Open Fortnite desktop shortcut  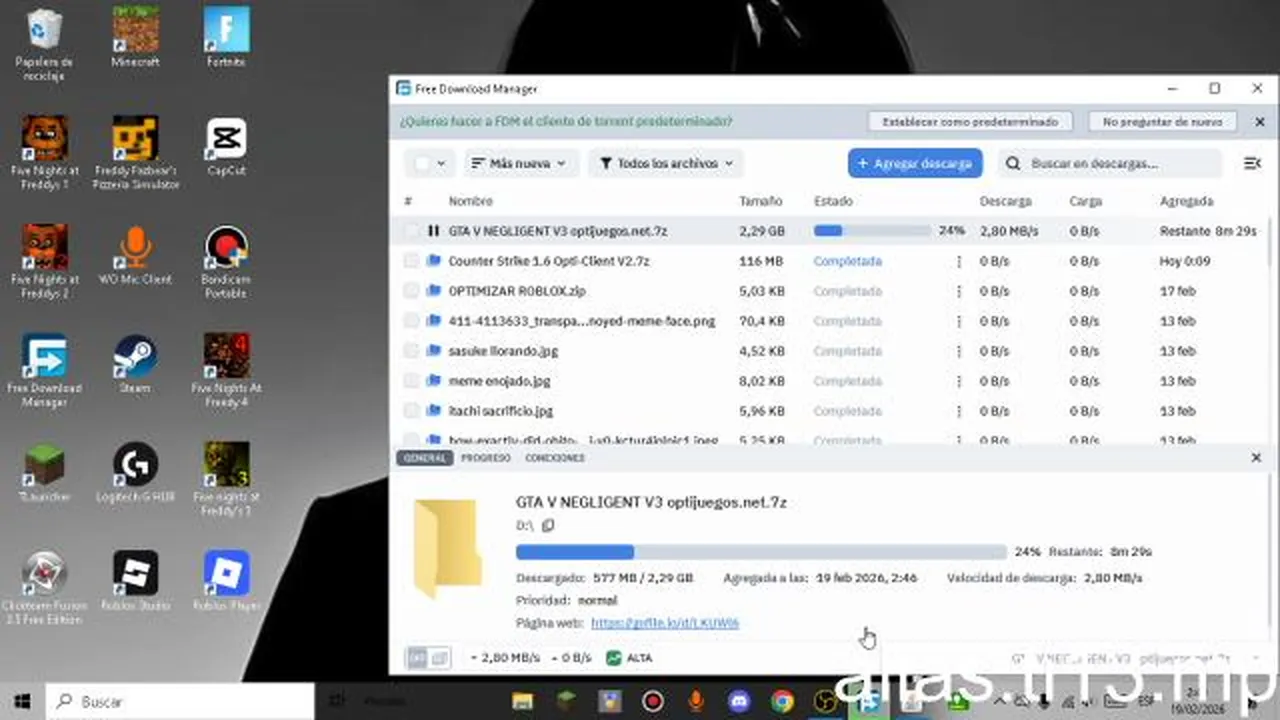226,38
